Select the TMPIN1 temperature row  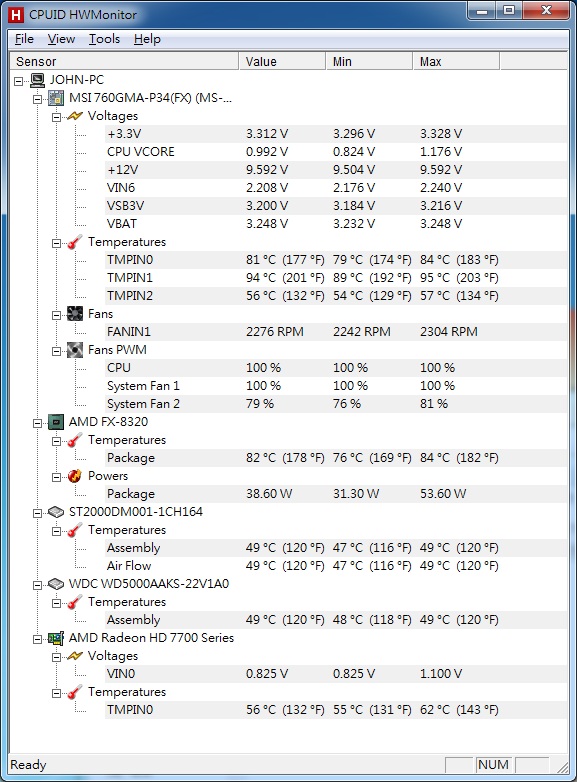(336, 278)
